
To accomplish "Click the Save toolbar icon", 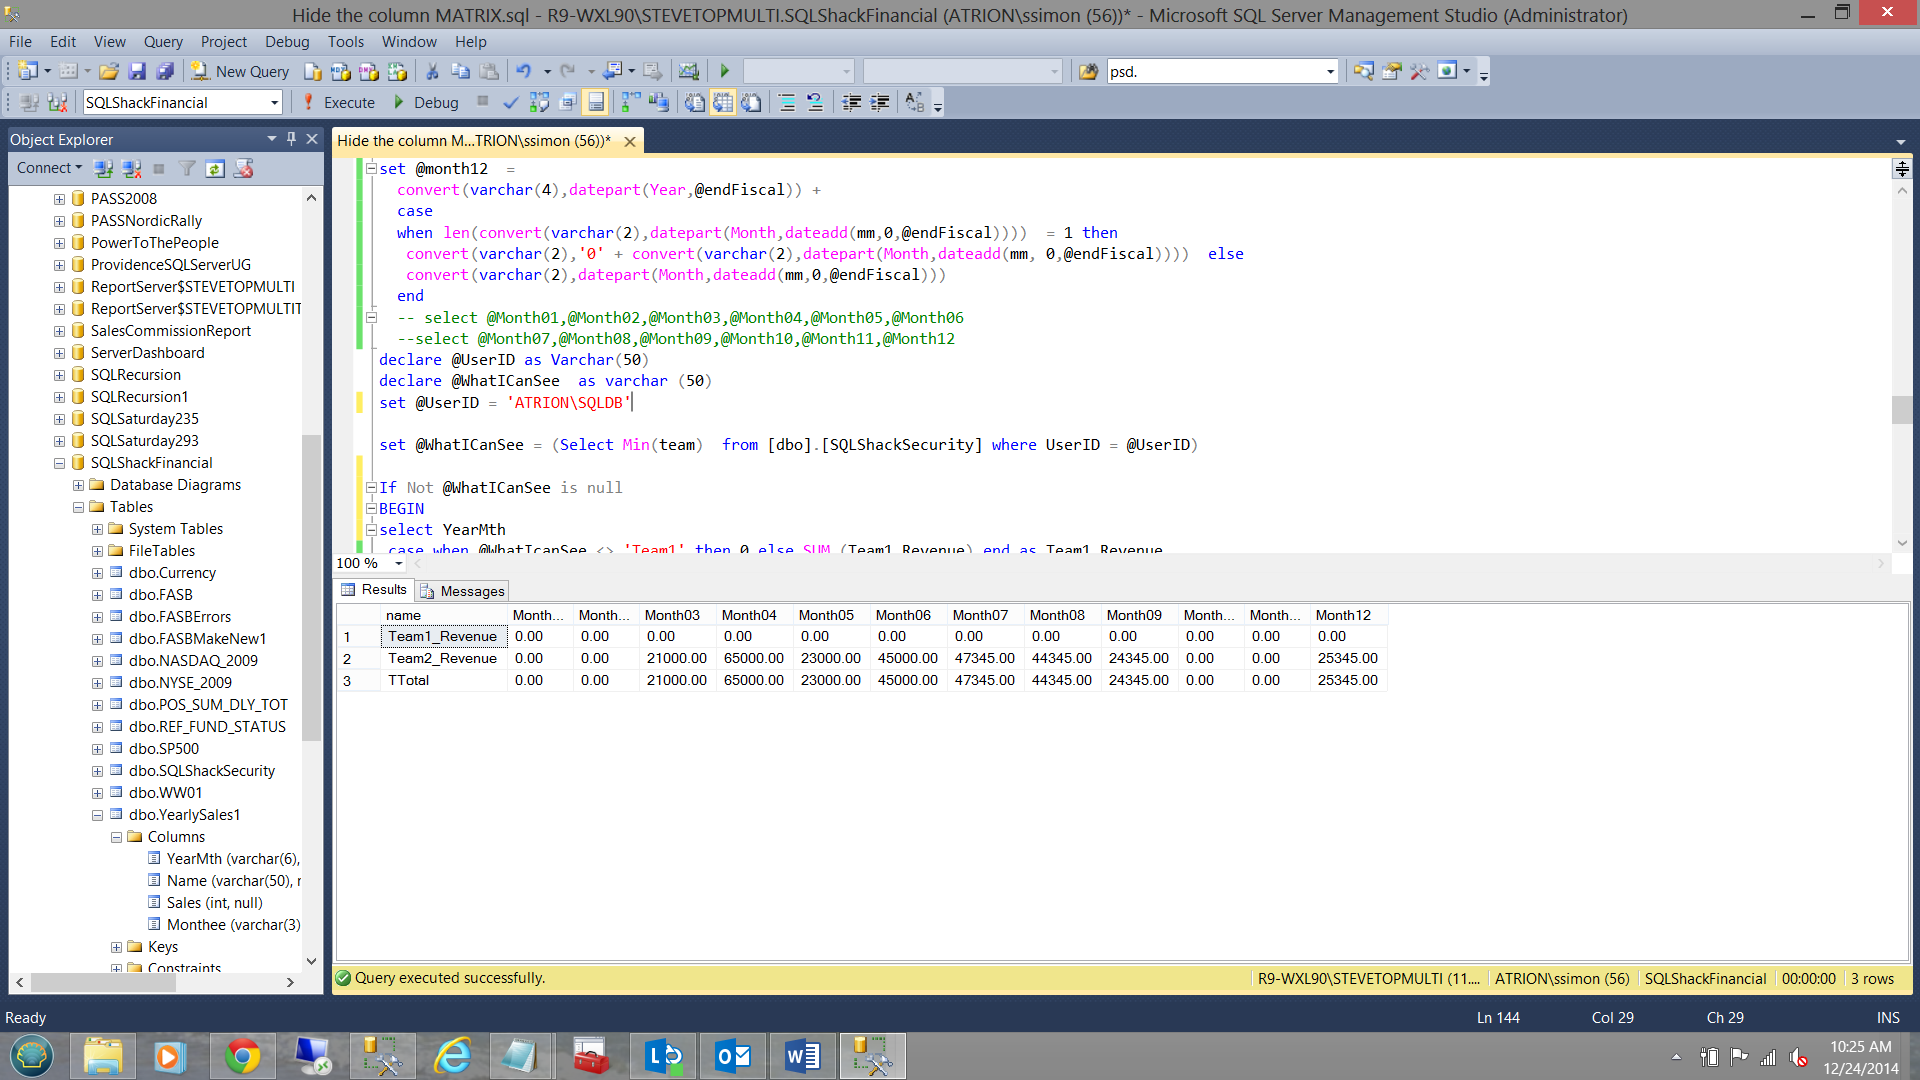I will click(137, 71).
